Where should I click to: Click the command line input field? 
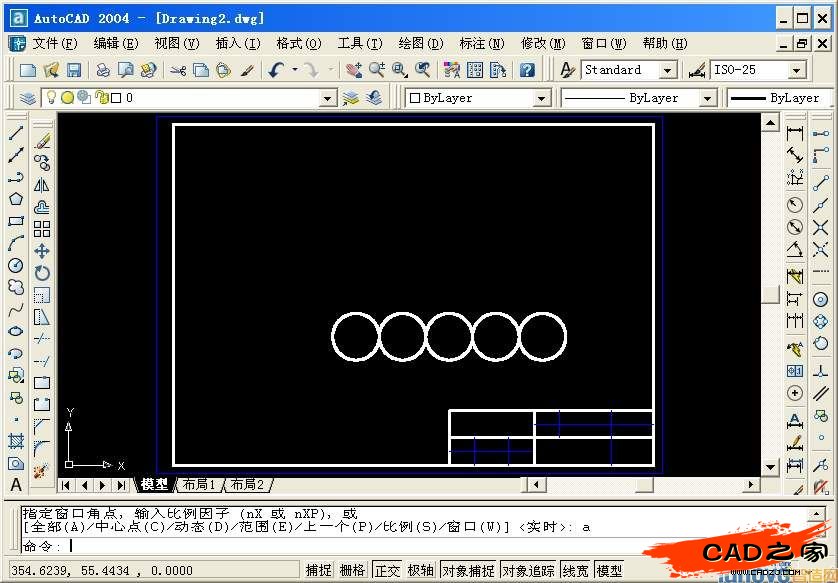point(400,546)
